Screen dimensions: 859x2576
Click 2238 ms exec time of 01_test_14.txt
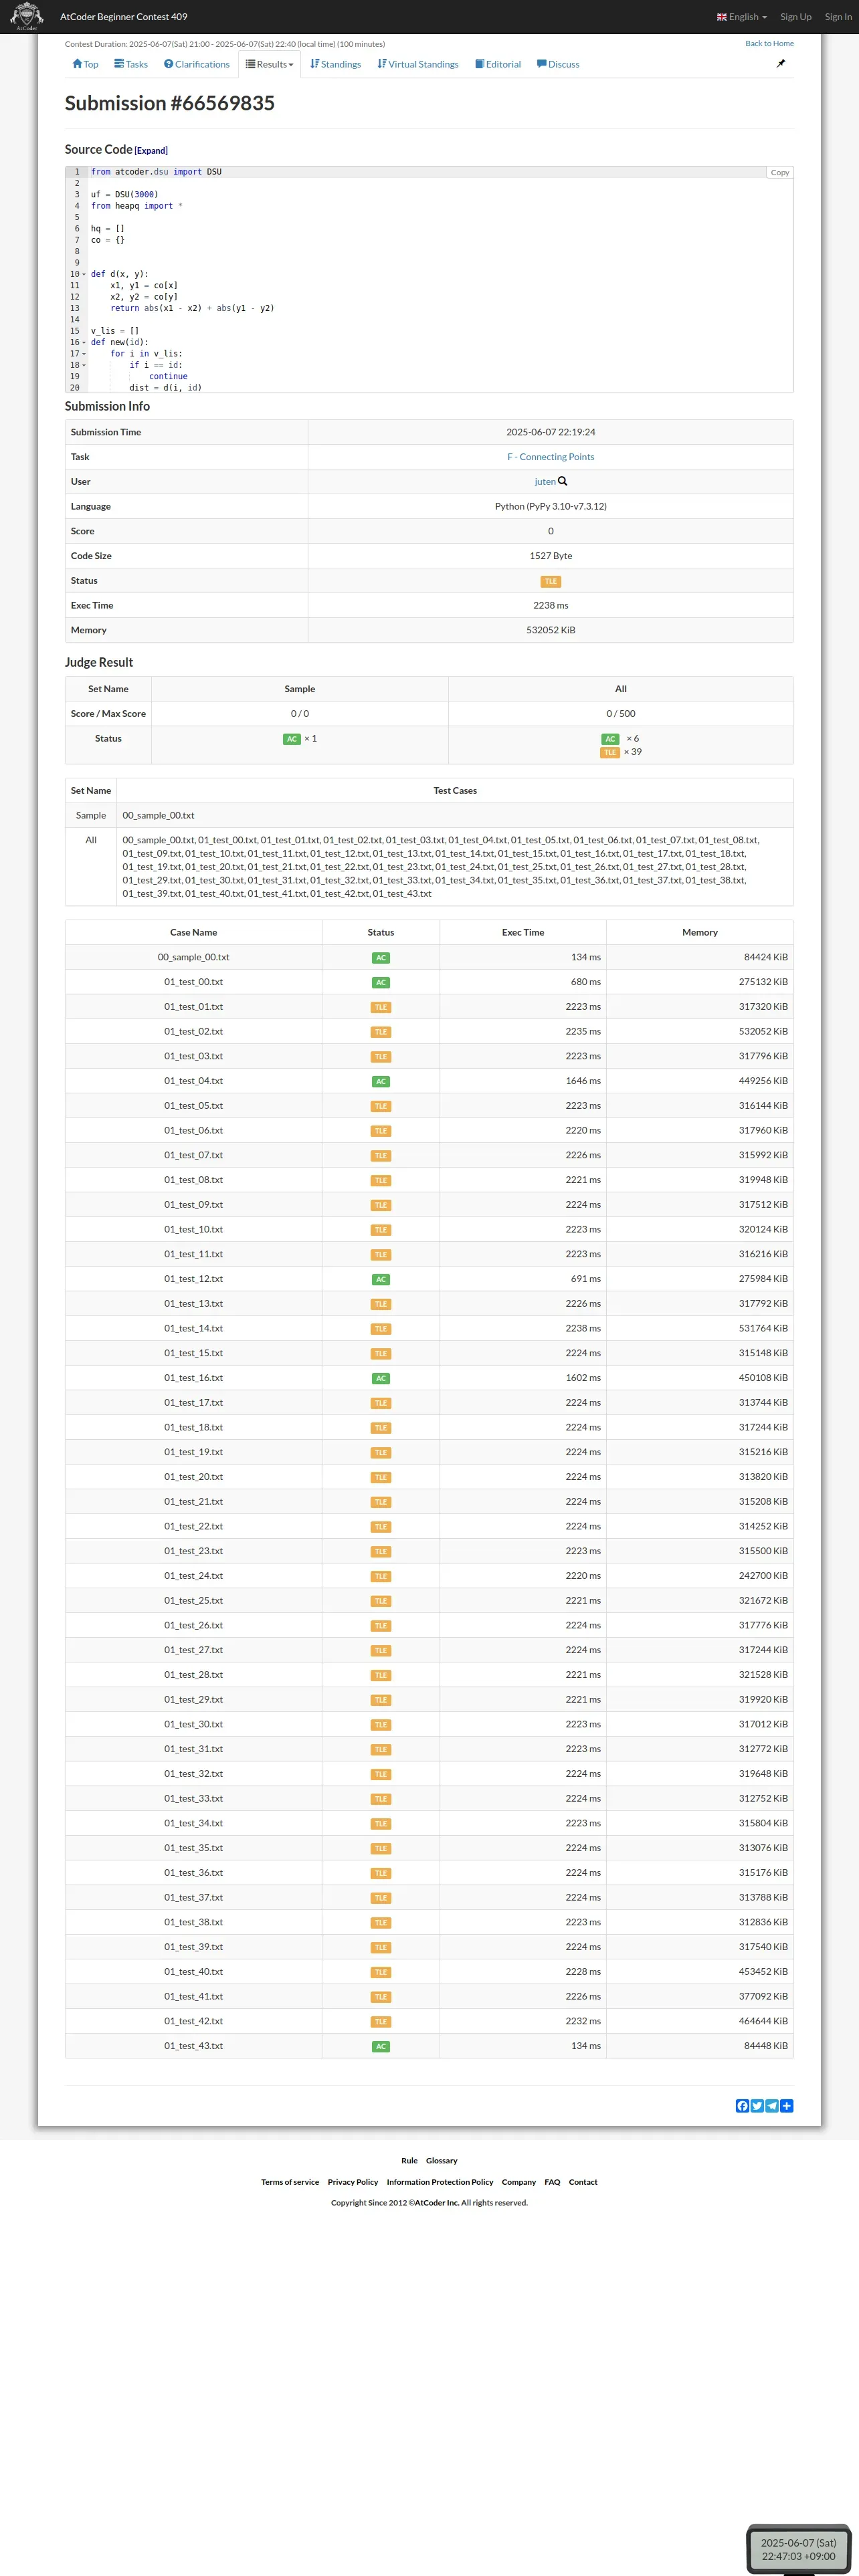tap(583, 1329)
